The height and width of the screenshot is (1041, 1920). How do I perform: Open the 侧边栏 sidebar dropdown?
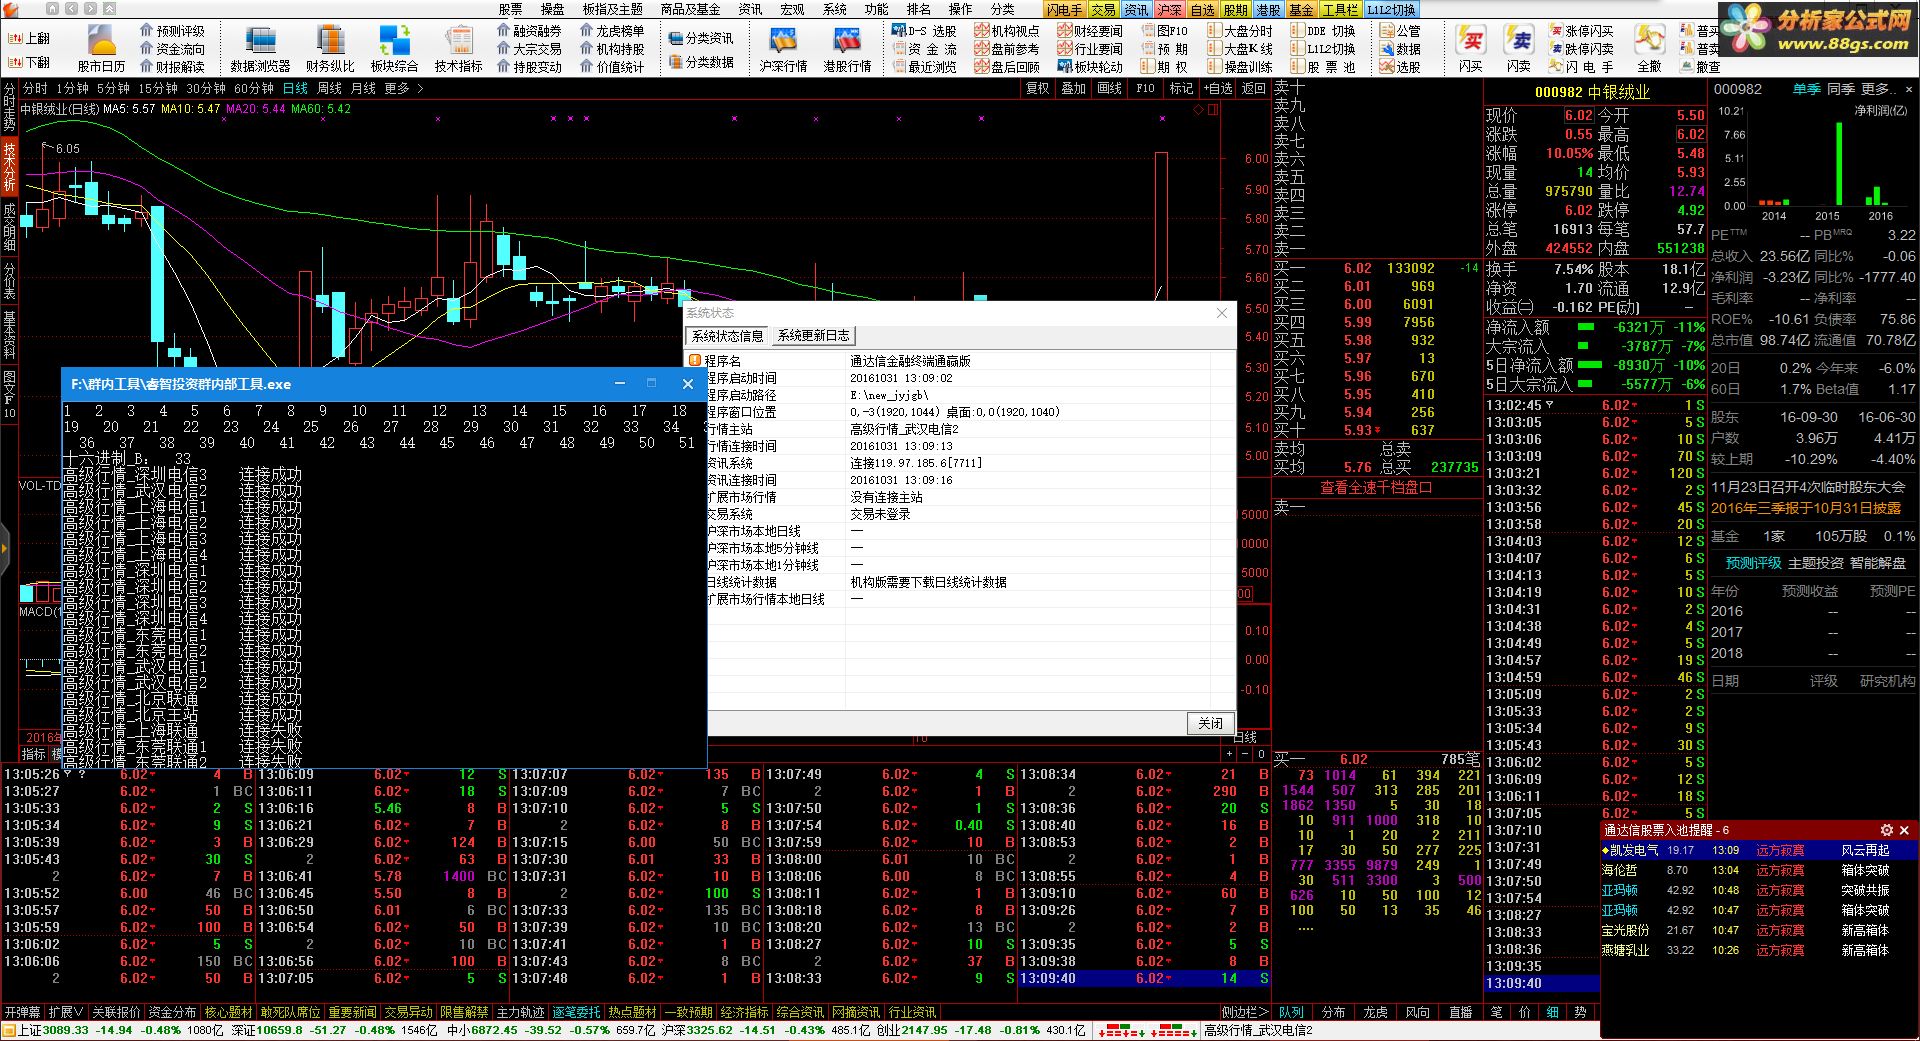(1244, 1012)
